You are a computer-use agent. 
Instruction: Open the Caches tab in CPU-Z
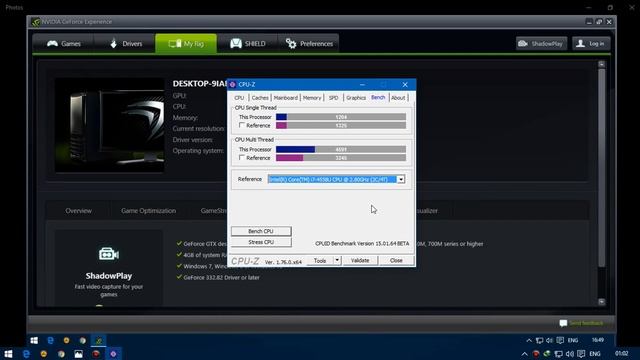pos(260,98)
